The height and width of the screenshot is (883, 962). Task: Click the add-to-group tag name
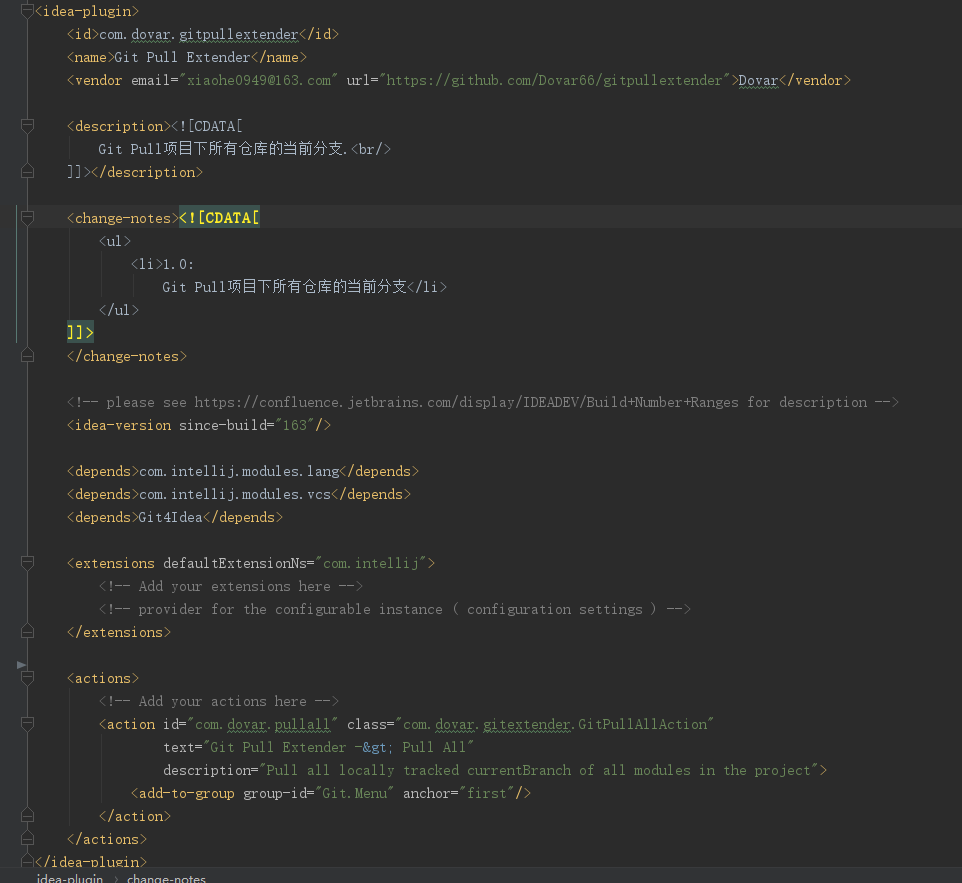[x=187, y=793]
